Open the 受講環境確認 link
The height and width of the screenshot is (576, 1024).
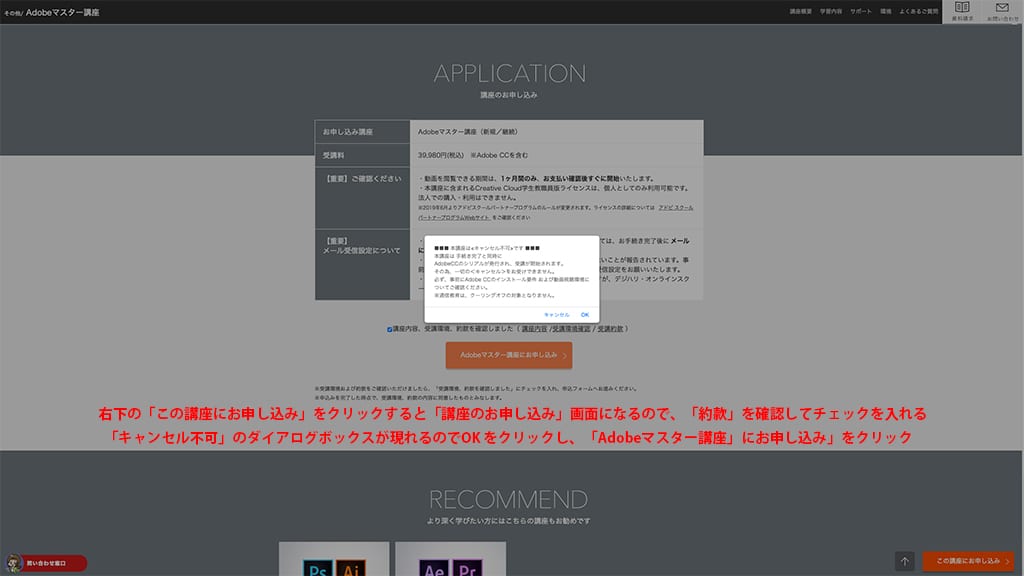571,329
